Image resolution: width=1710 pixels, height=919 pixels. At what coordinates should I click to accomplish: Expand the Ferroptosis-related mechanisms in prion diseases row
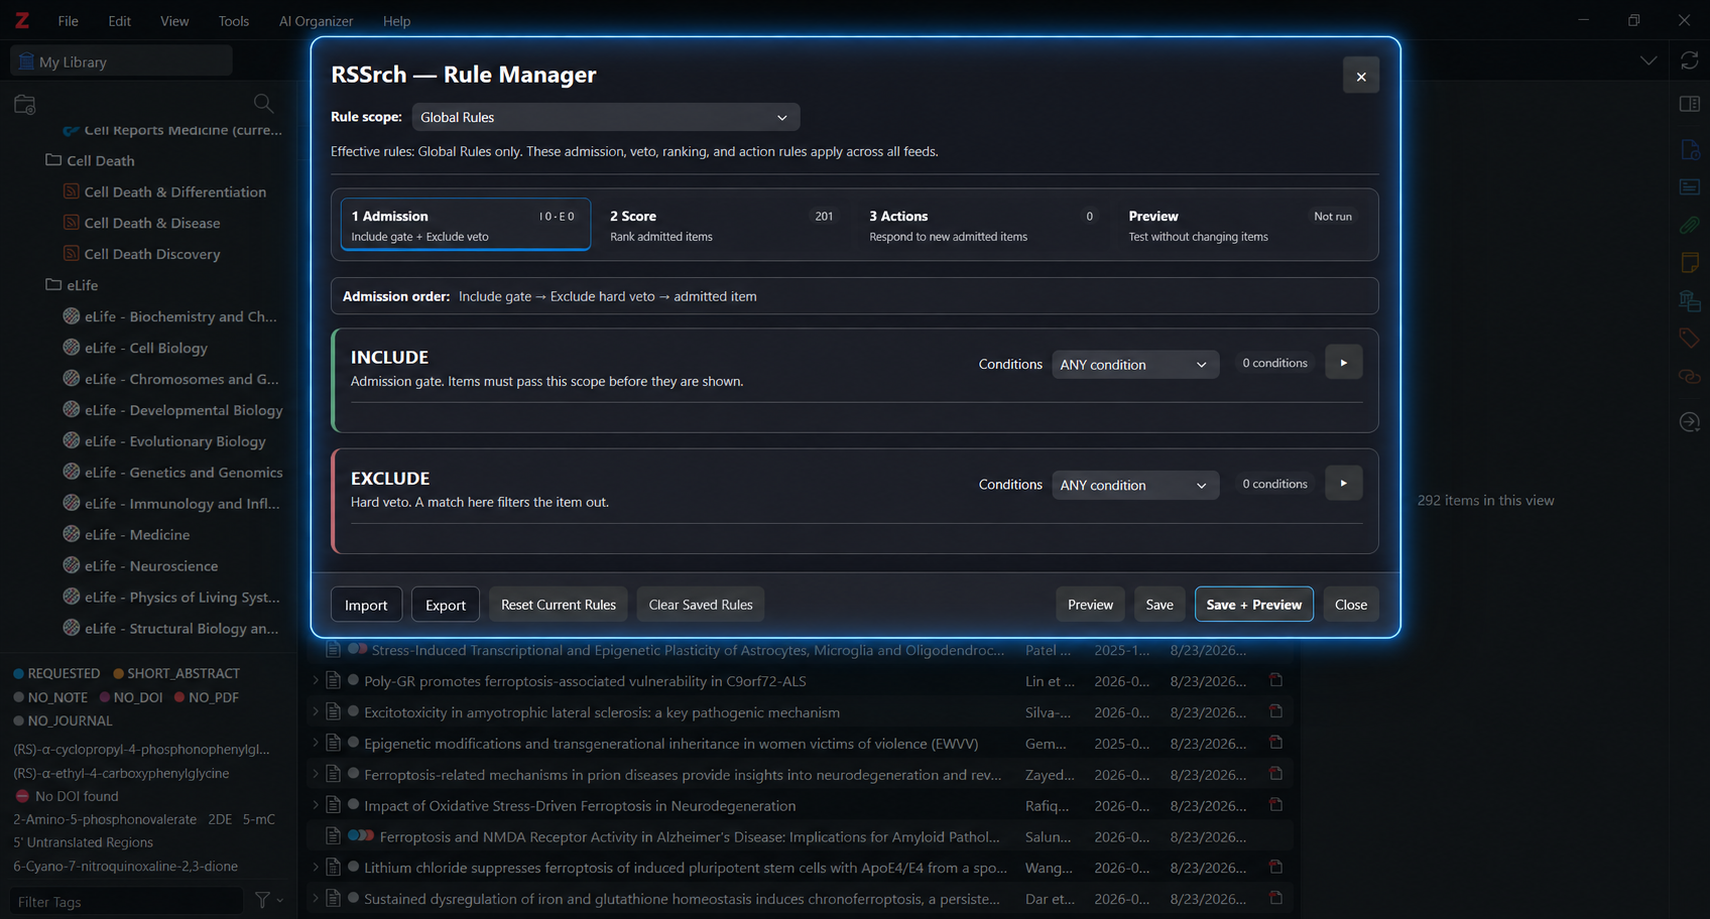pyautogui.click(x=316, y=774)
